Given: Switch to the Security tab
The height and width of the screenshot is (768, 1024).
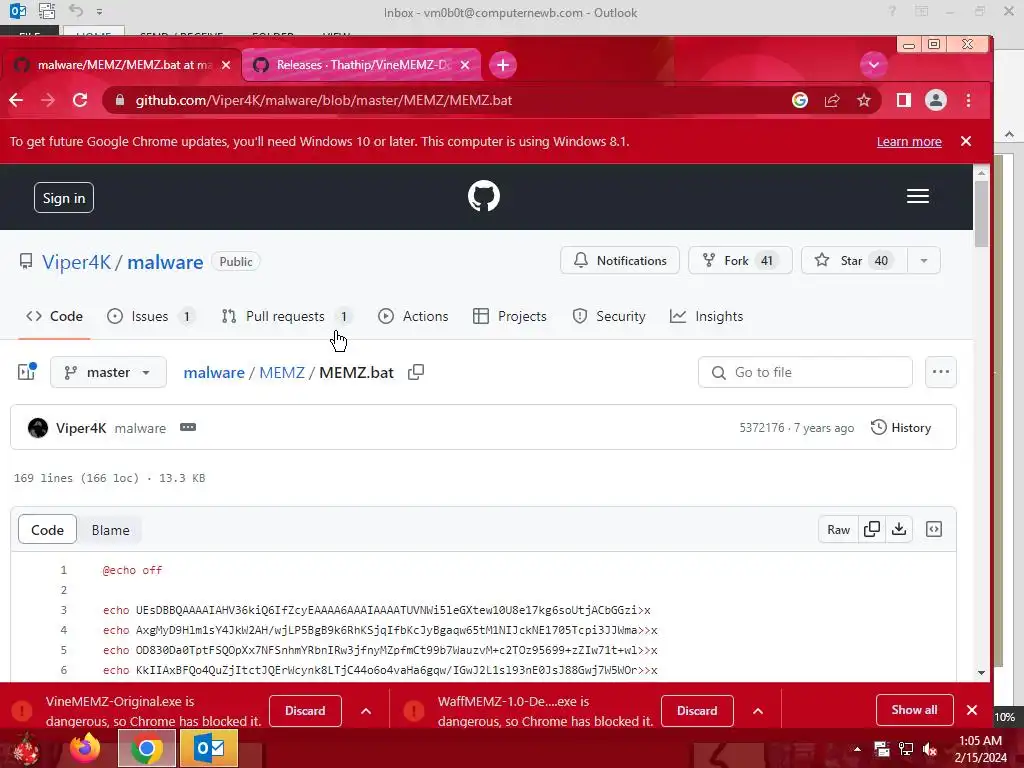Looking at the screenshot, I should [609, 316].
